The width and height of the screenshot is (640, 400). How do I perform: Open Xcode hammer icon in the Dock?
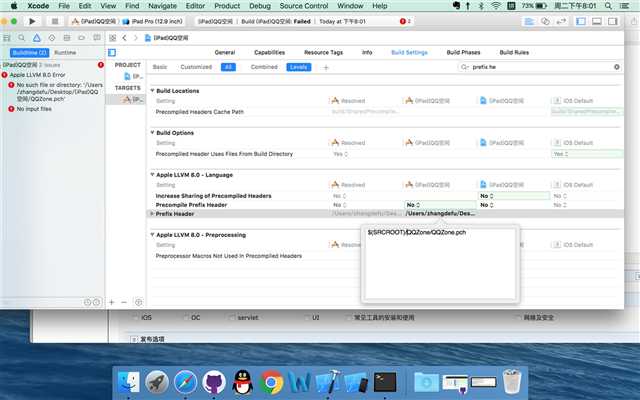tap(328, 383)
